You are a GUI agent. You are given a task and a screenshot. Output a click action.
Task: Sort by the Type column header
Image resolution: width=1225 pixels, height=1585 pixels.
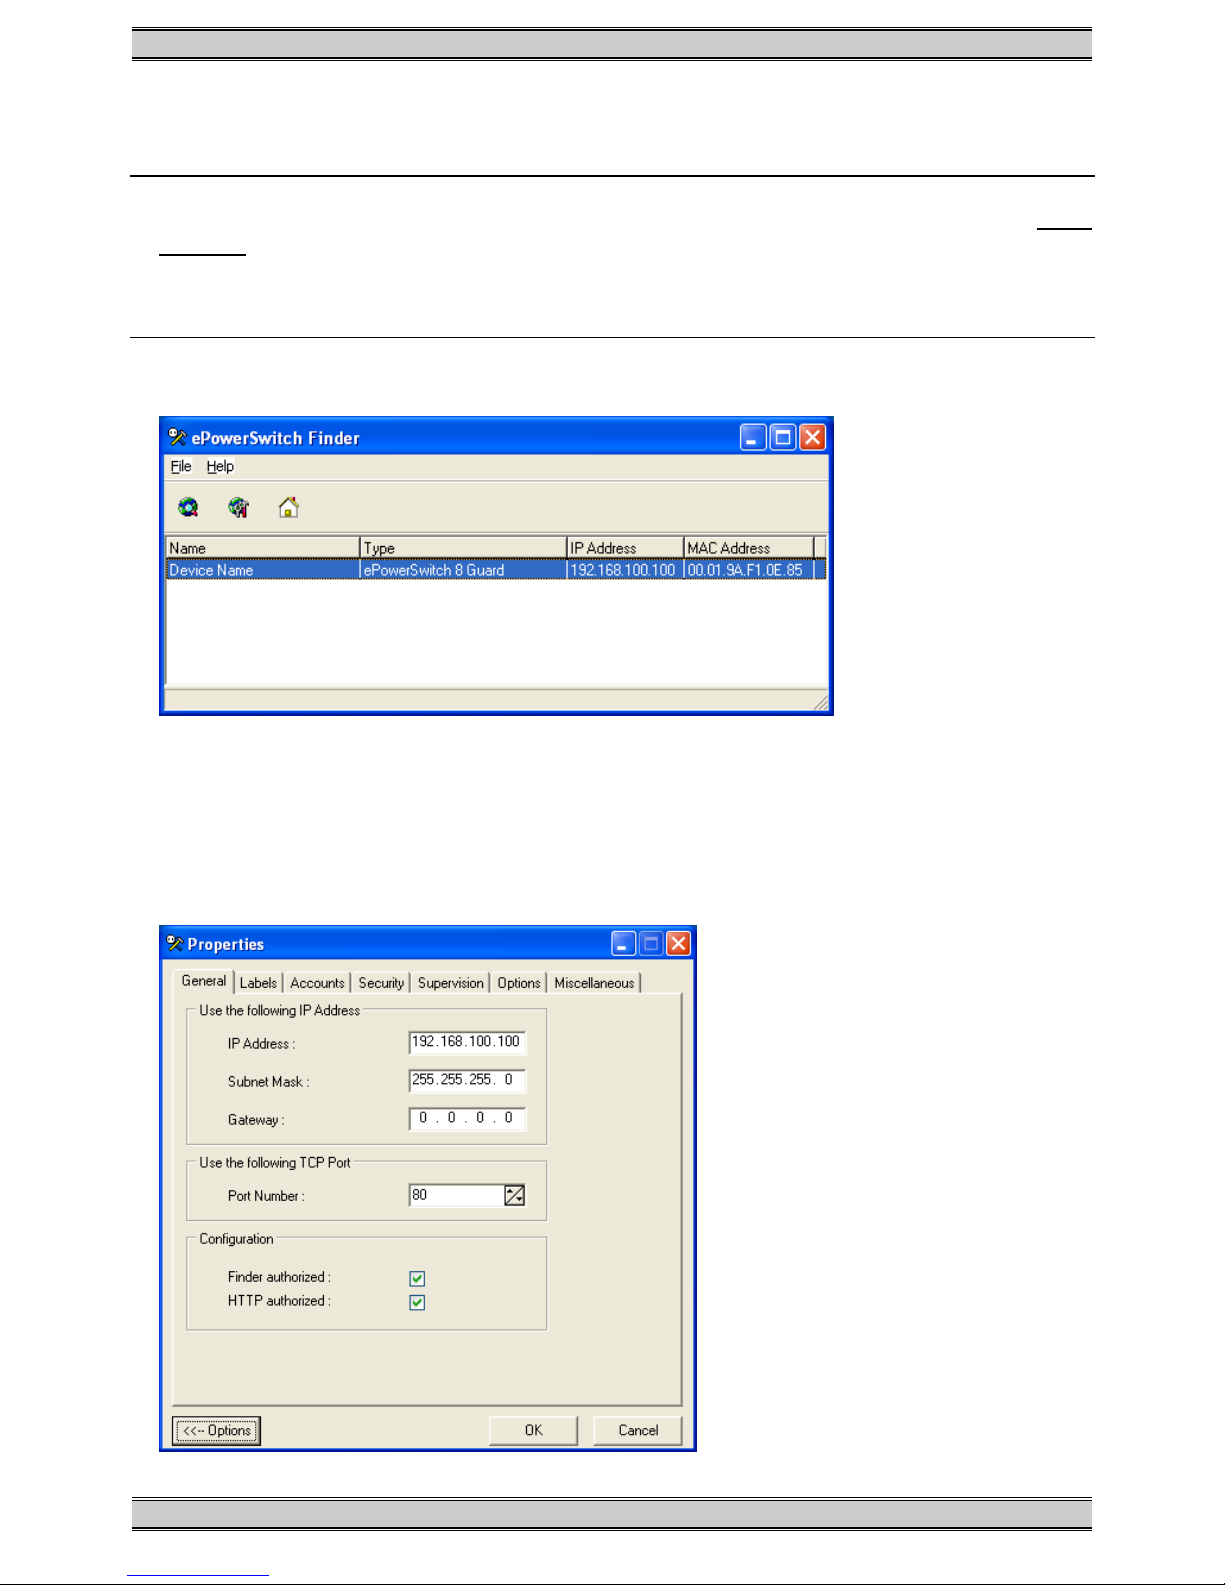click(x=463, y=548)
